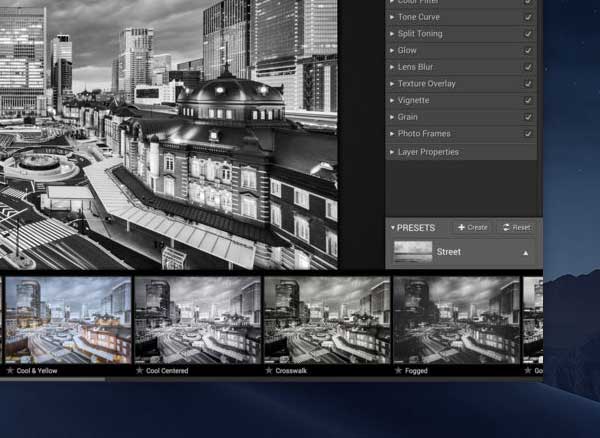Expand the Texture Overlay section arrow
600x438 pixels.
point(392,84)
